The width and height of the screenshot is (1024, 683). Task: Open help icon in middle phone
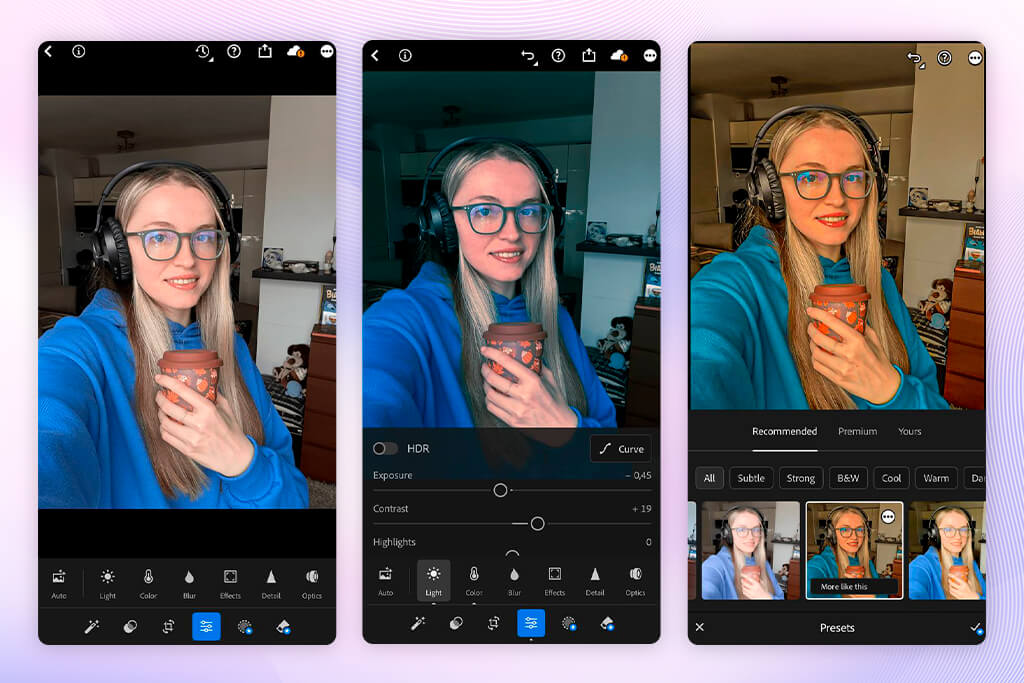coord(558,56)
